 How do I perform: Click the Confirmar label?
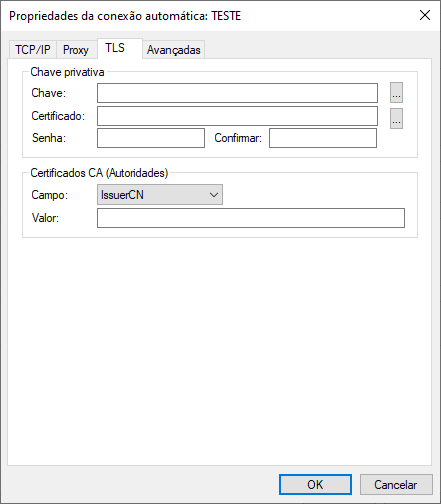point(238,138)
